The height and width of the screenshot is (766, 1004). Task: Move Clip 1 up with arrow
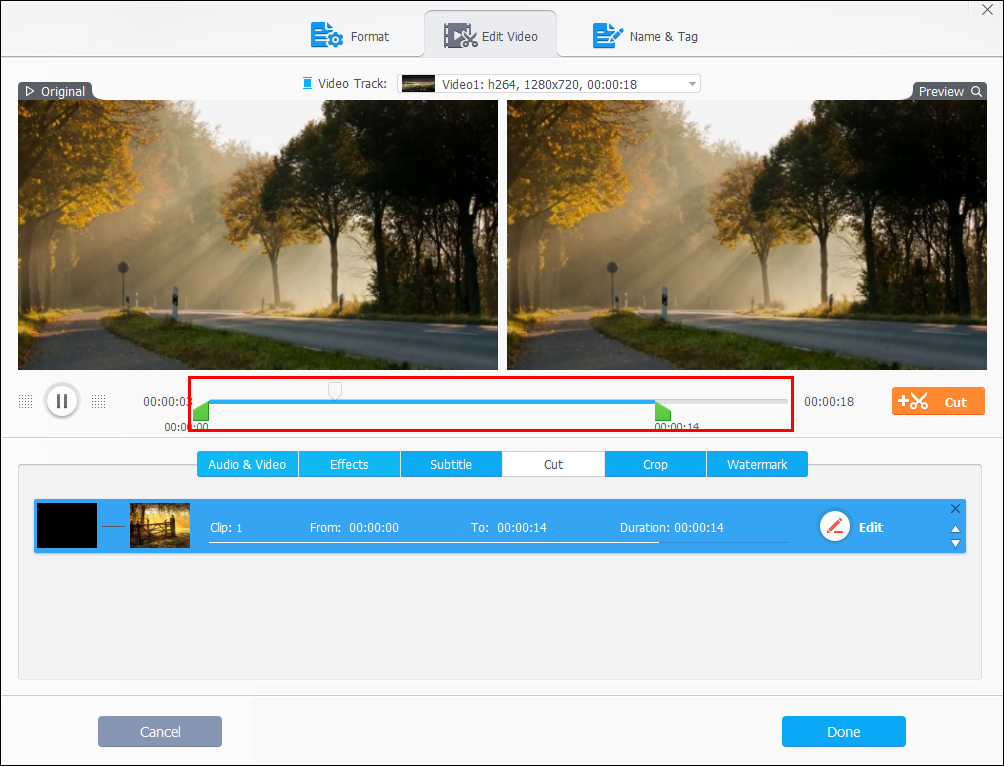955,529
